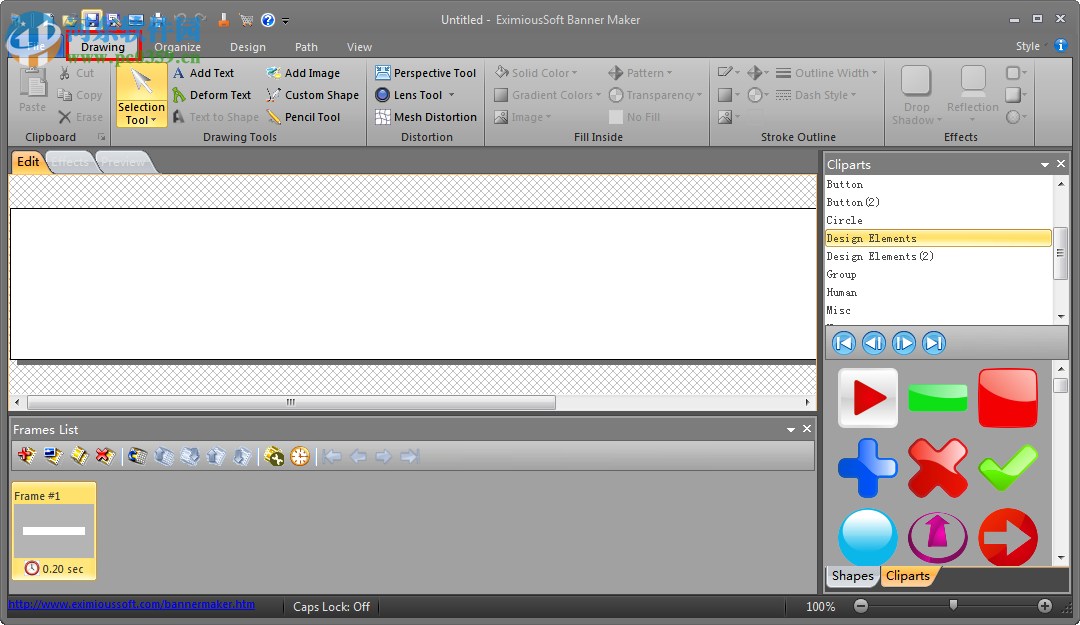Select the green checkmark clipart
Screen dimensions: 1080x625
(x=1008, y=467)
